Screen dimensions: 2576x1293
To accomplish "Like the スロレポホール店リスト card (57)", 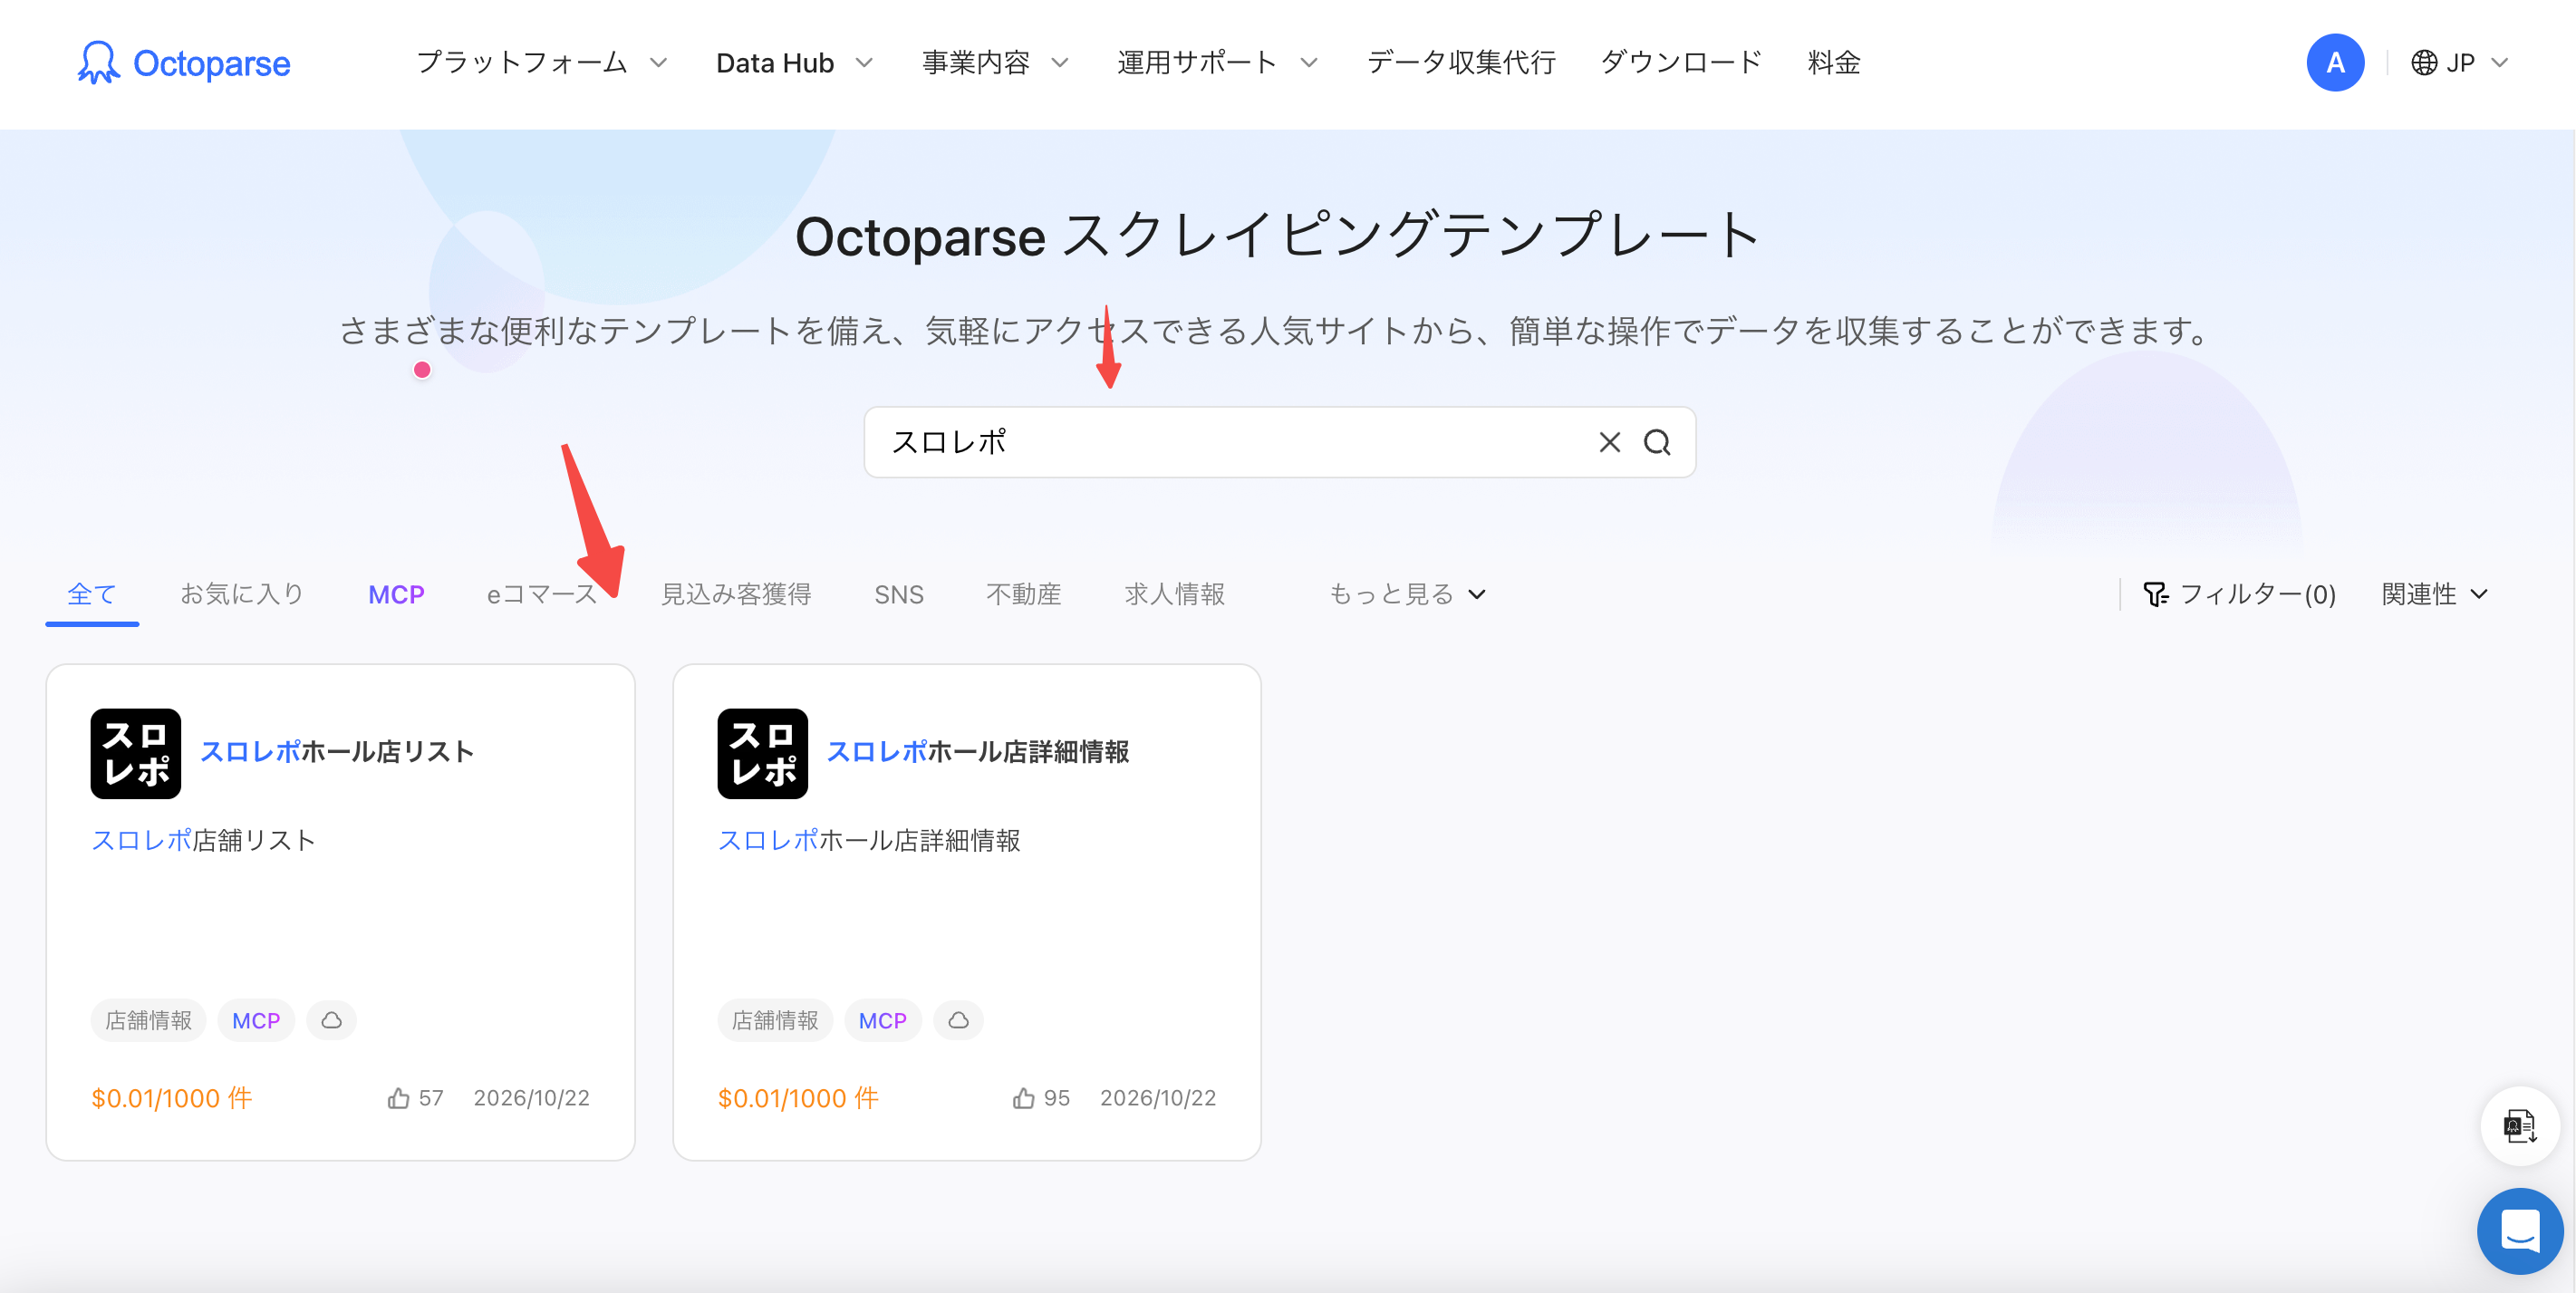I will (398, 1098).
